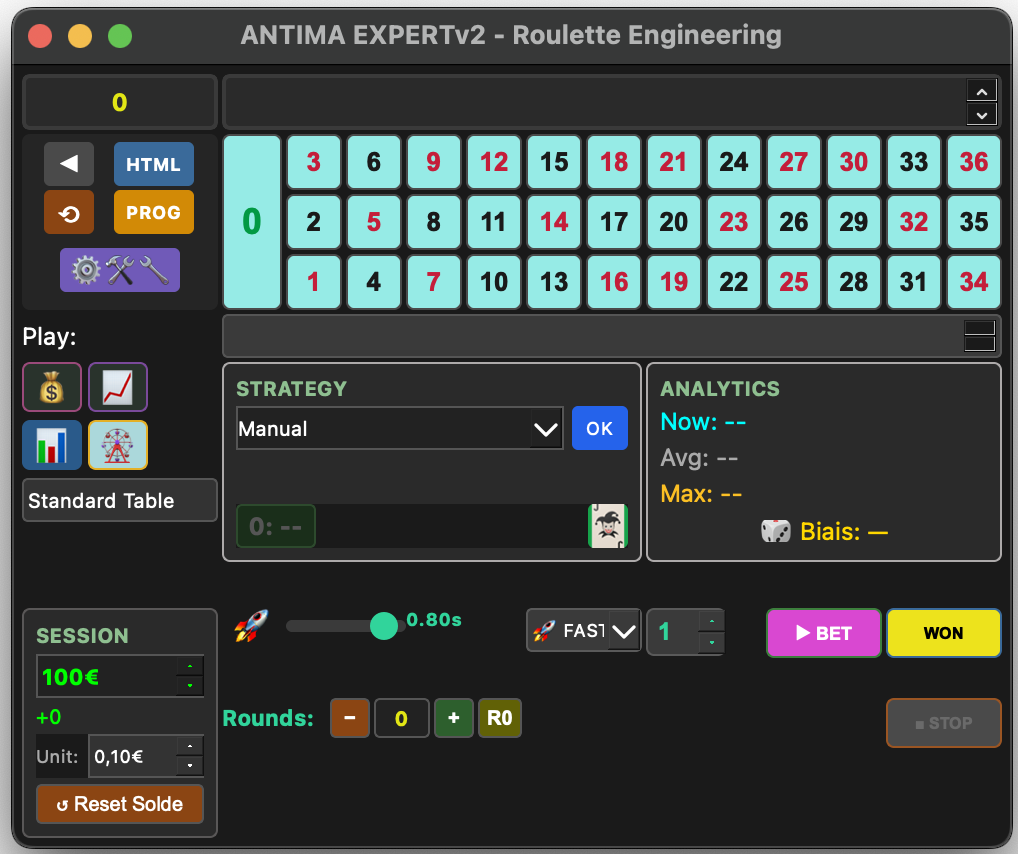Click the back arrow icon button
Screen dimensions: 1018x854
[69, 164]
